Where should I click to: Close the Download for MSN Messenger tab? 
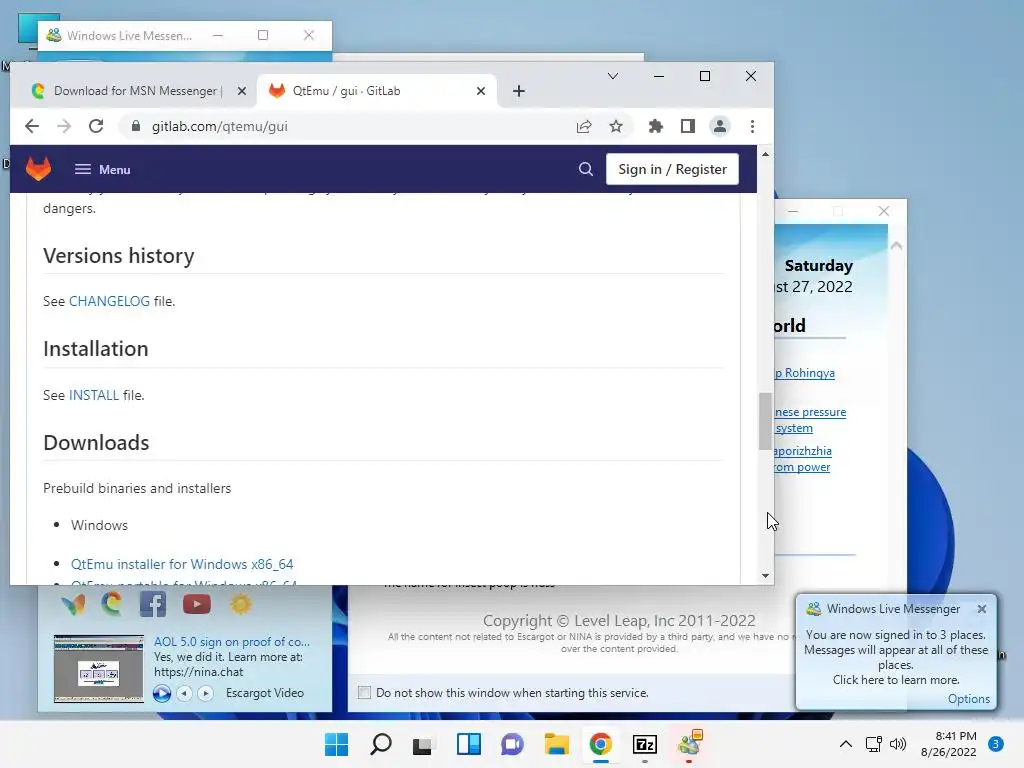[242, 91]
